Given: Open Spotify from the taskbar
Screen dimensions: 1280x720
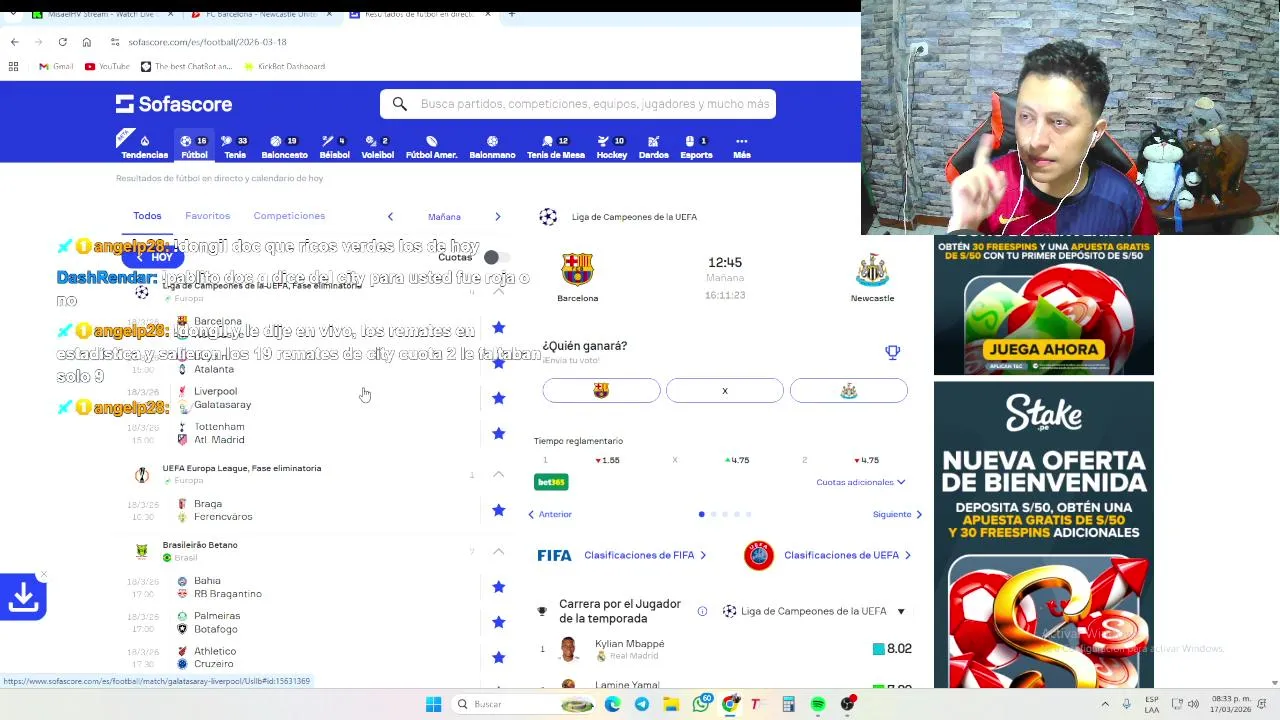Looking at the screenshot, I should tap(818, 704).
